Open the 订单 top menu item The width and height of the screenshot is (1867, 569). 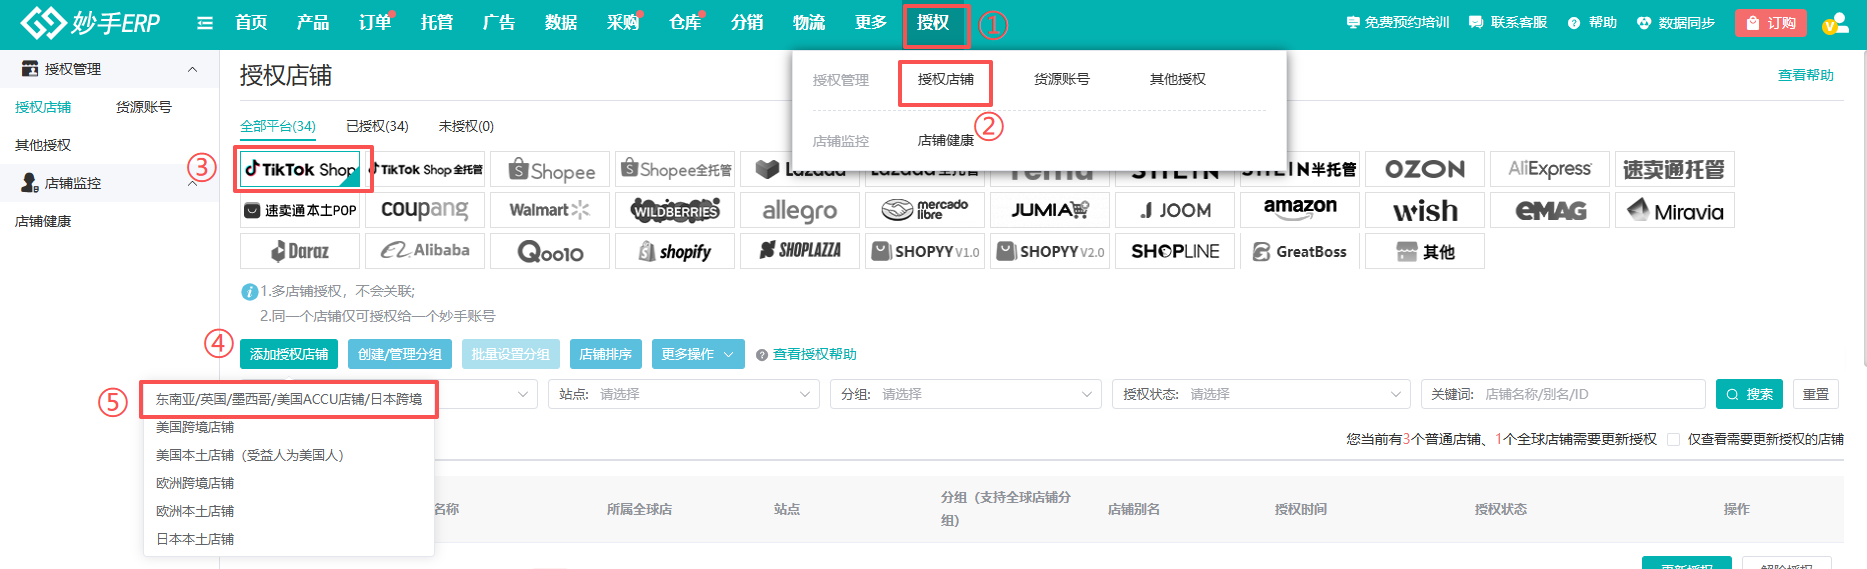pos(375,23)
